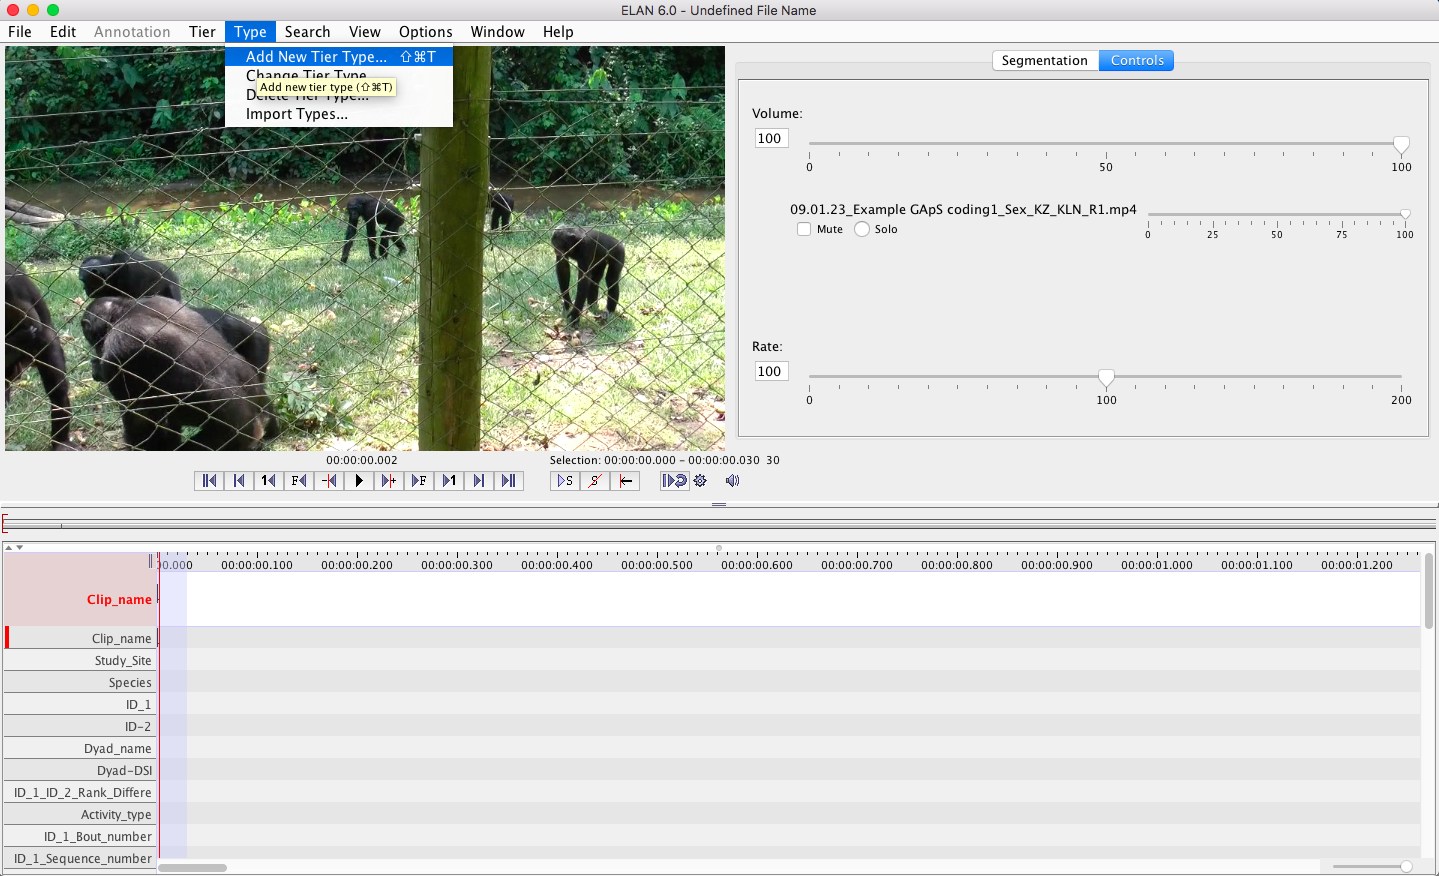Select the Solo radio button
Viewport: 1439px width, 876px height.
[862, 229]
